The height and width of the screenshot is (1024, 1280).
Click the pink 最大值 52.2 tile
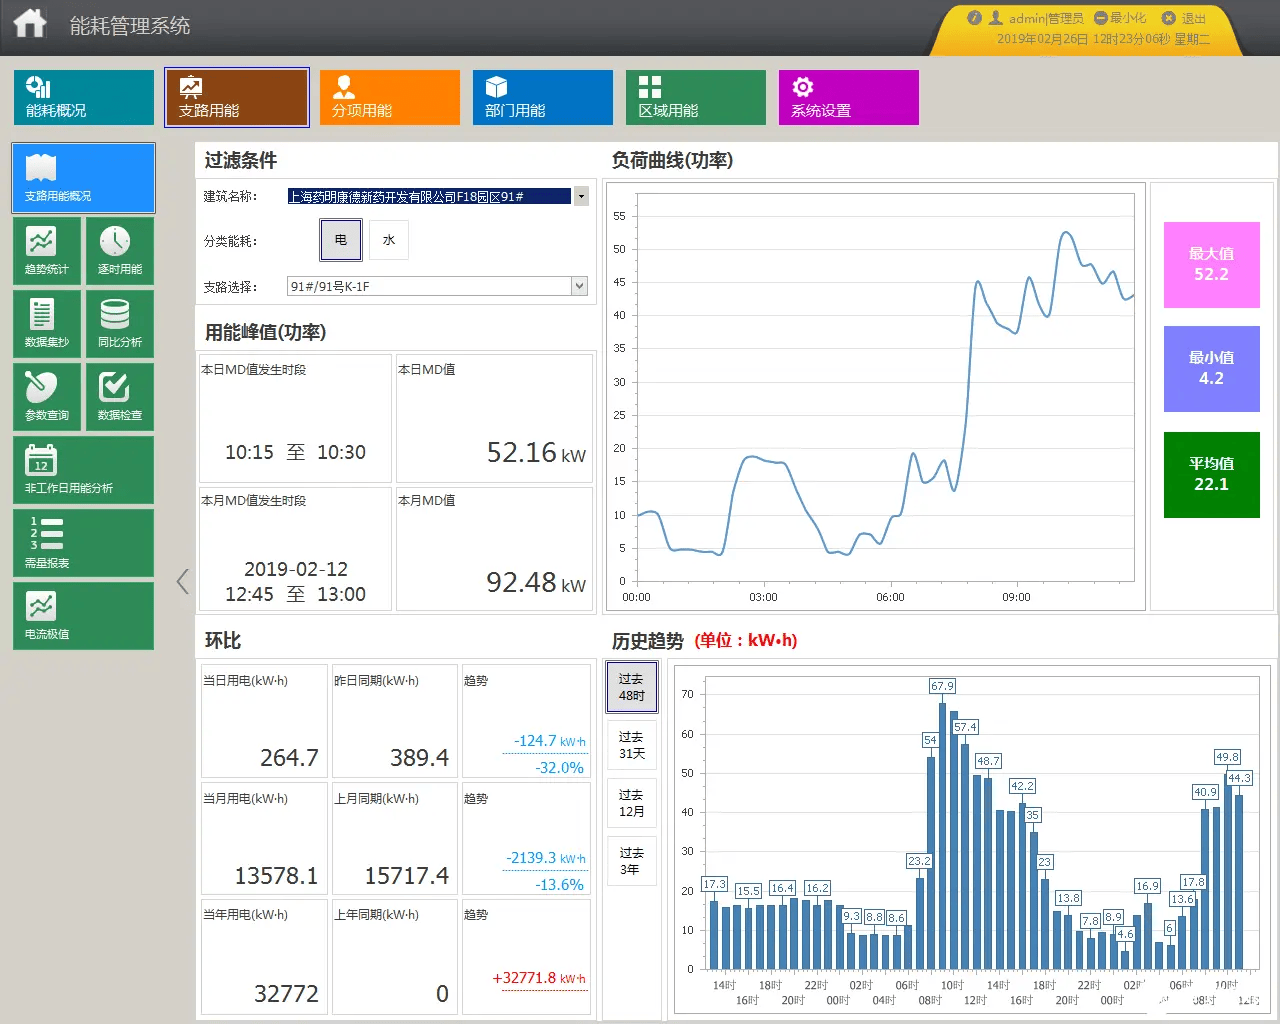1211,265
